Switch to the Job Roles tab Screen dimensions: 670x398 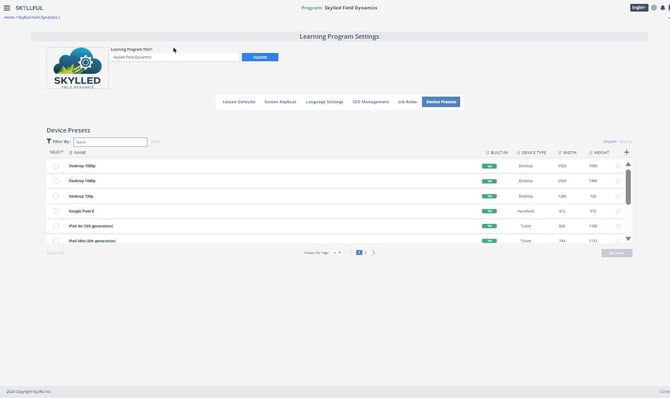407,102
